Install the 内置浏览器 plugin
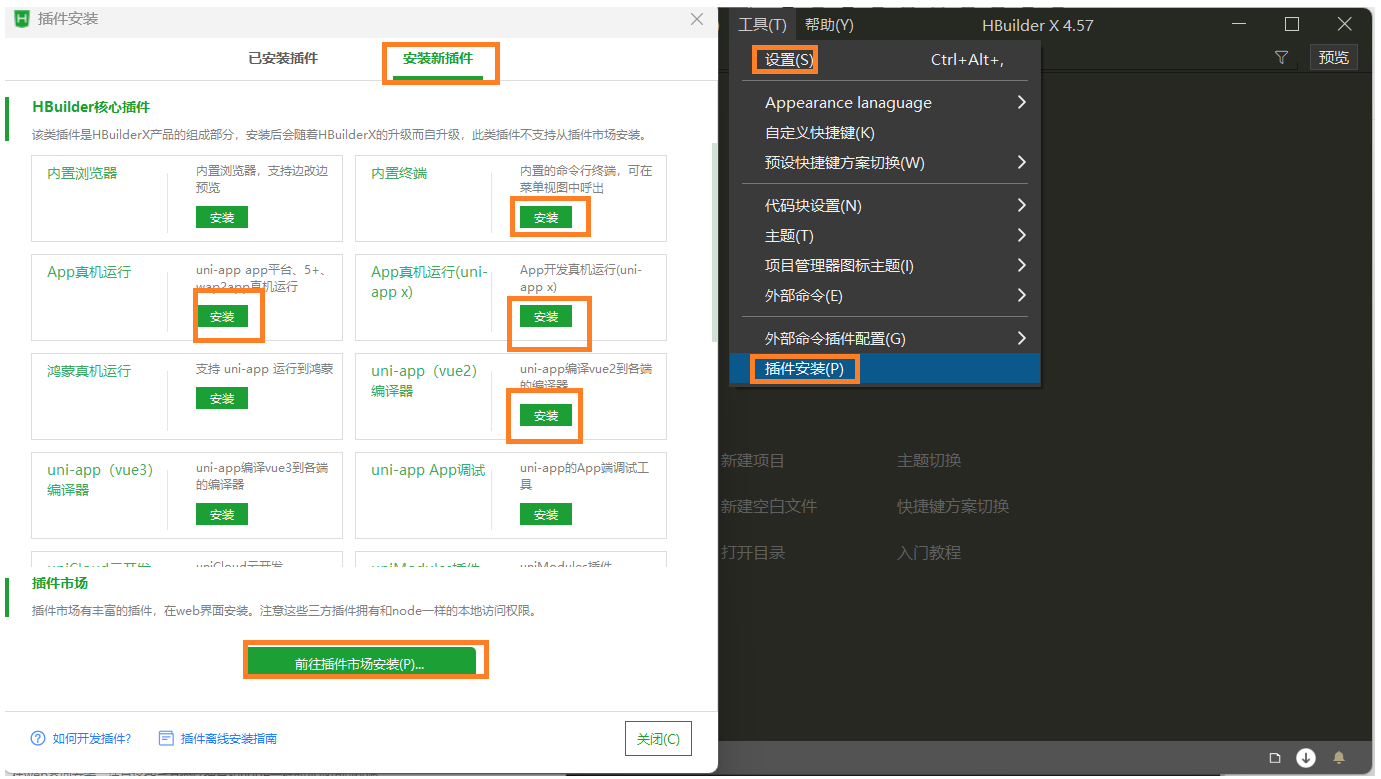 coord(222,217)
